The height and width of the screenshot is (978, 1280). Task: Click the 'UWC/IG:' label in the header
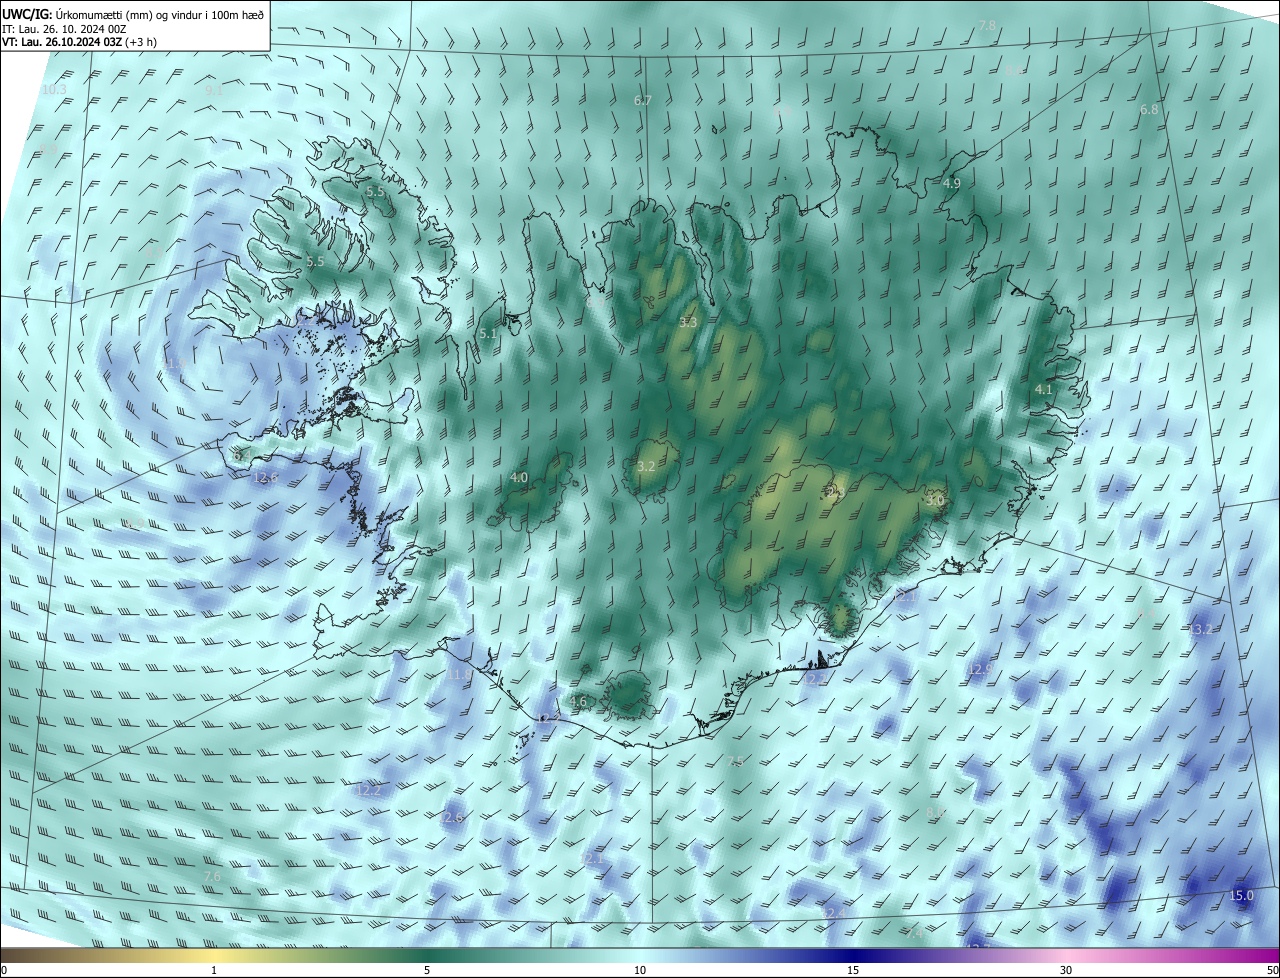tap(25, 14)
